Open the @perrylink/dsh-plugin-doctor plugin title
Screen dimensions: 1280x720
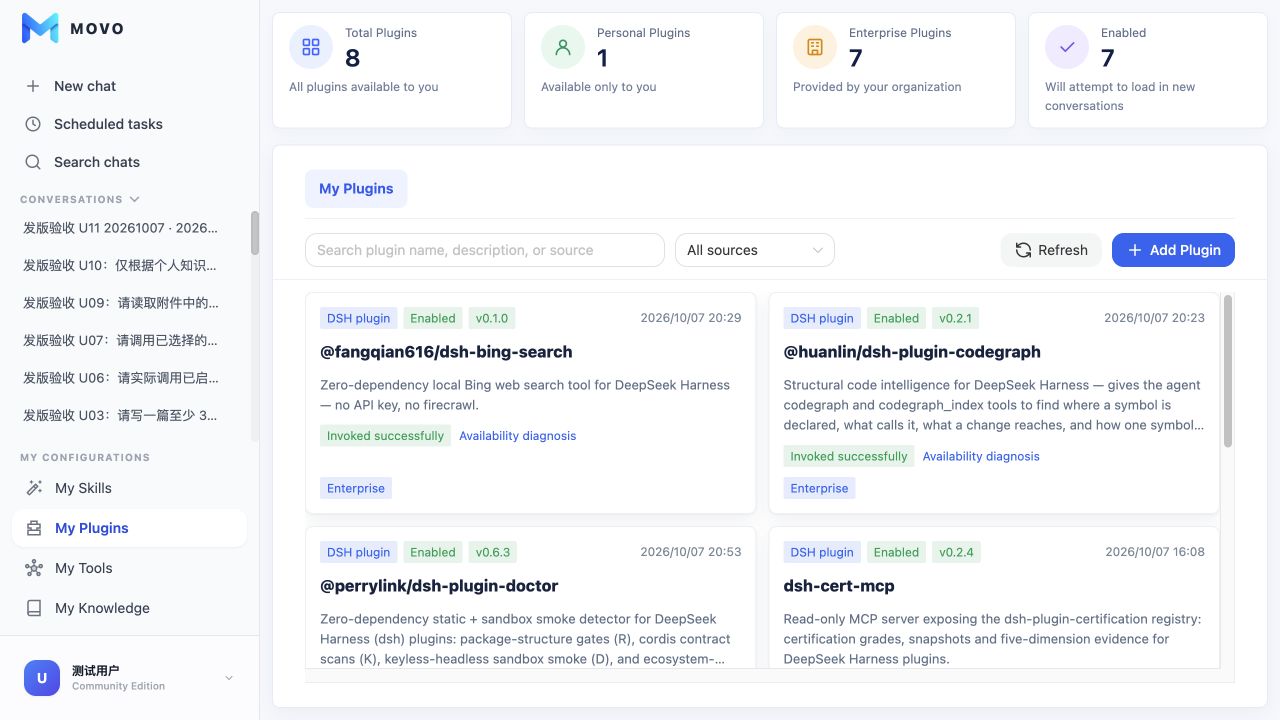pyautogui.click(x=439, y=586)
